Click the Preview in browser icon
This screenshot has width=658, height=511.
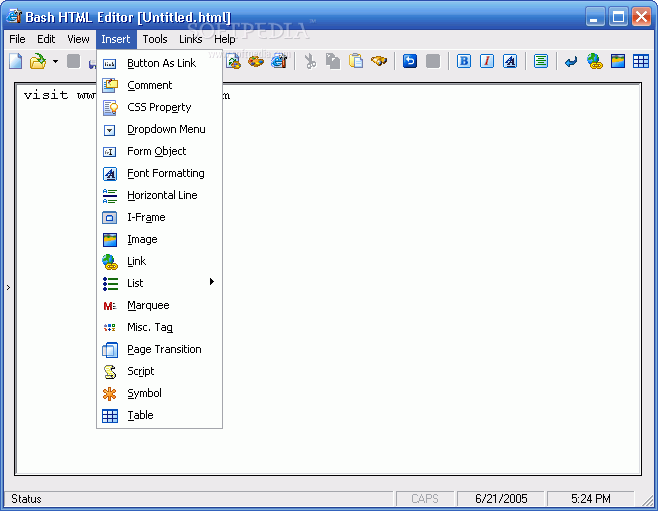tap(279, 61)
